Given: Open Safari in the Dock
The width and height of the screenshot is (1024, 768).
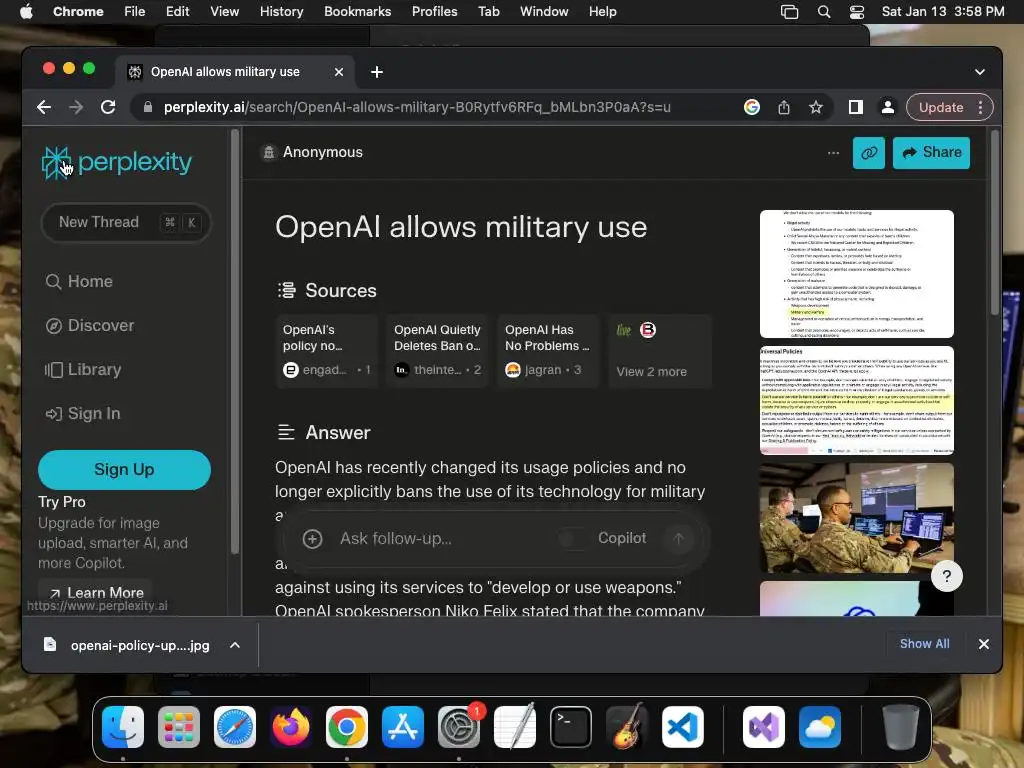Looking at the screenshot, I should (x=235, y=727).
